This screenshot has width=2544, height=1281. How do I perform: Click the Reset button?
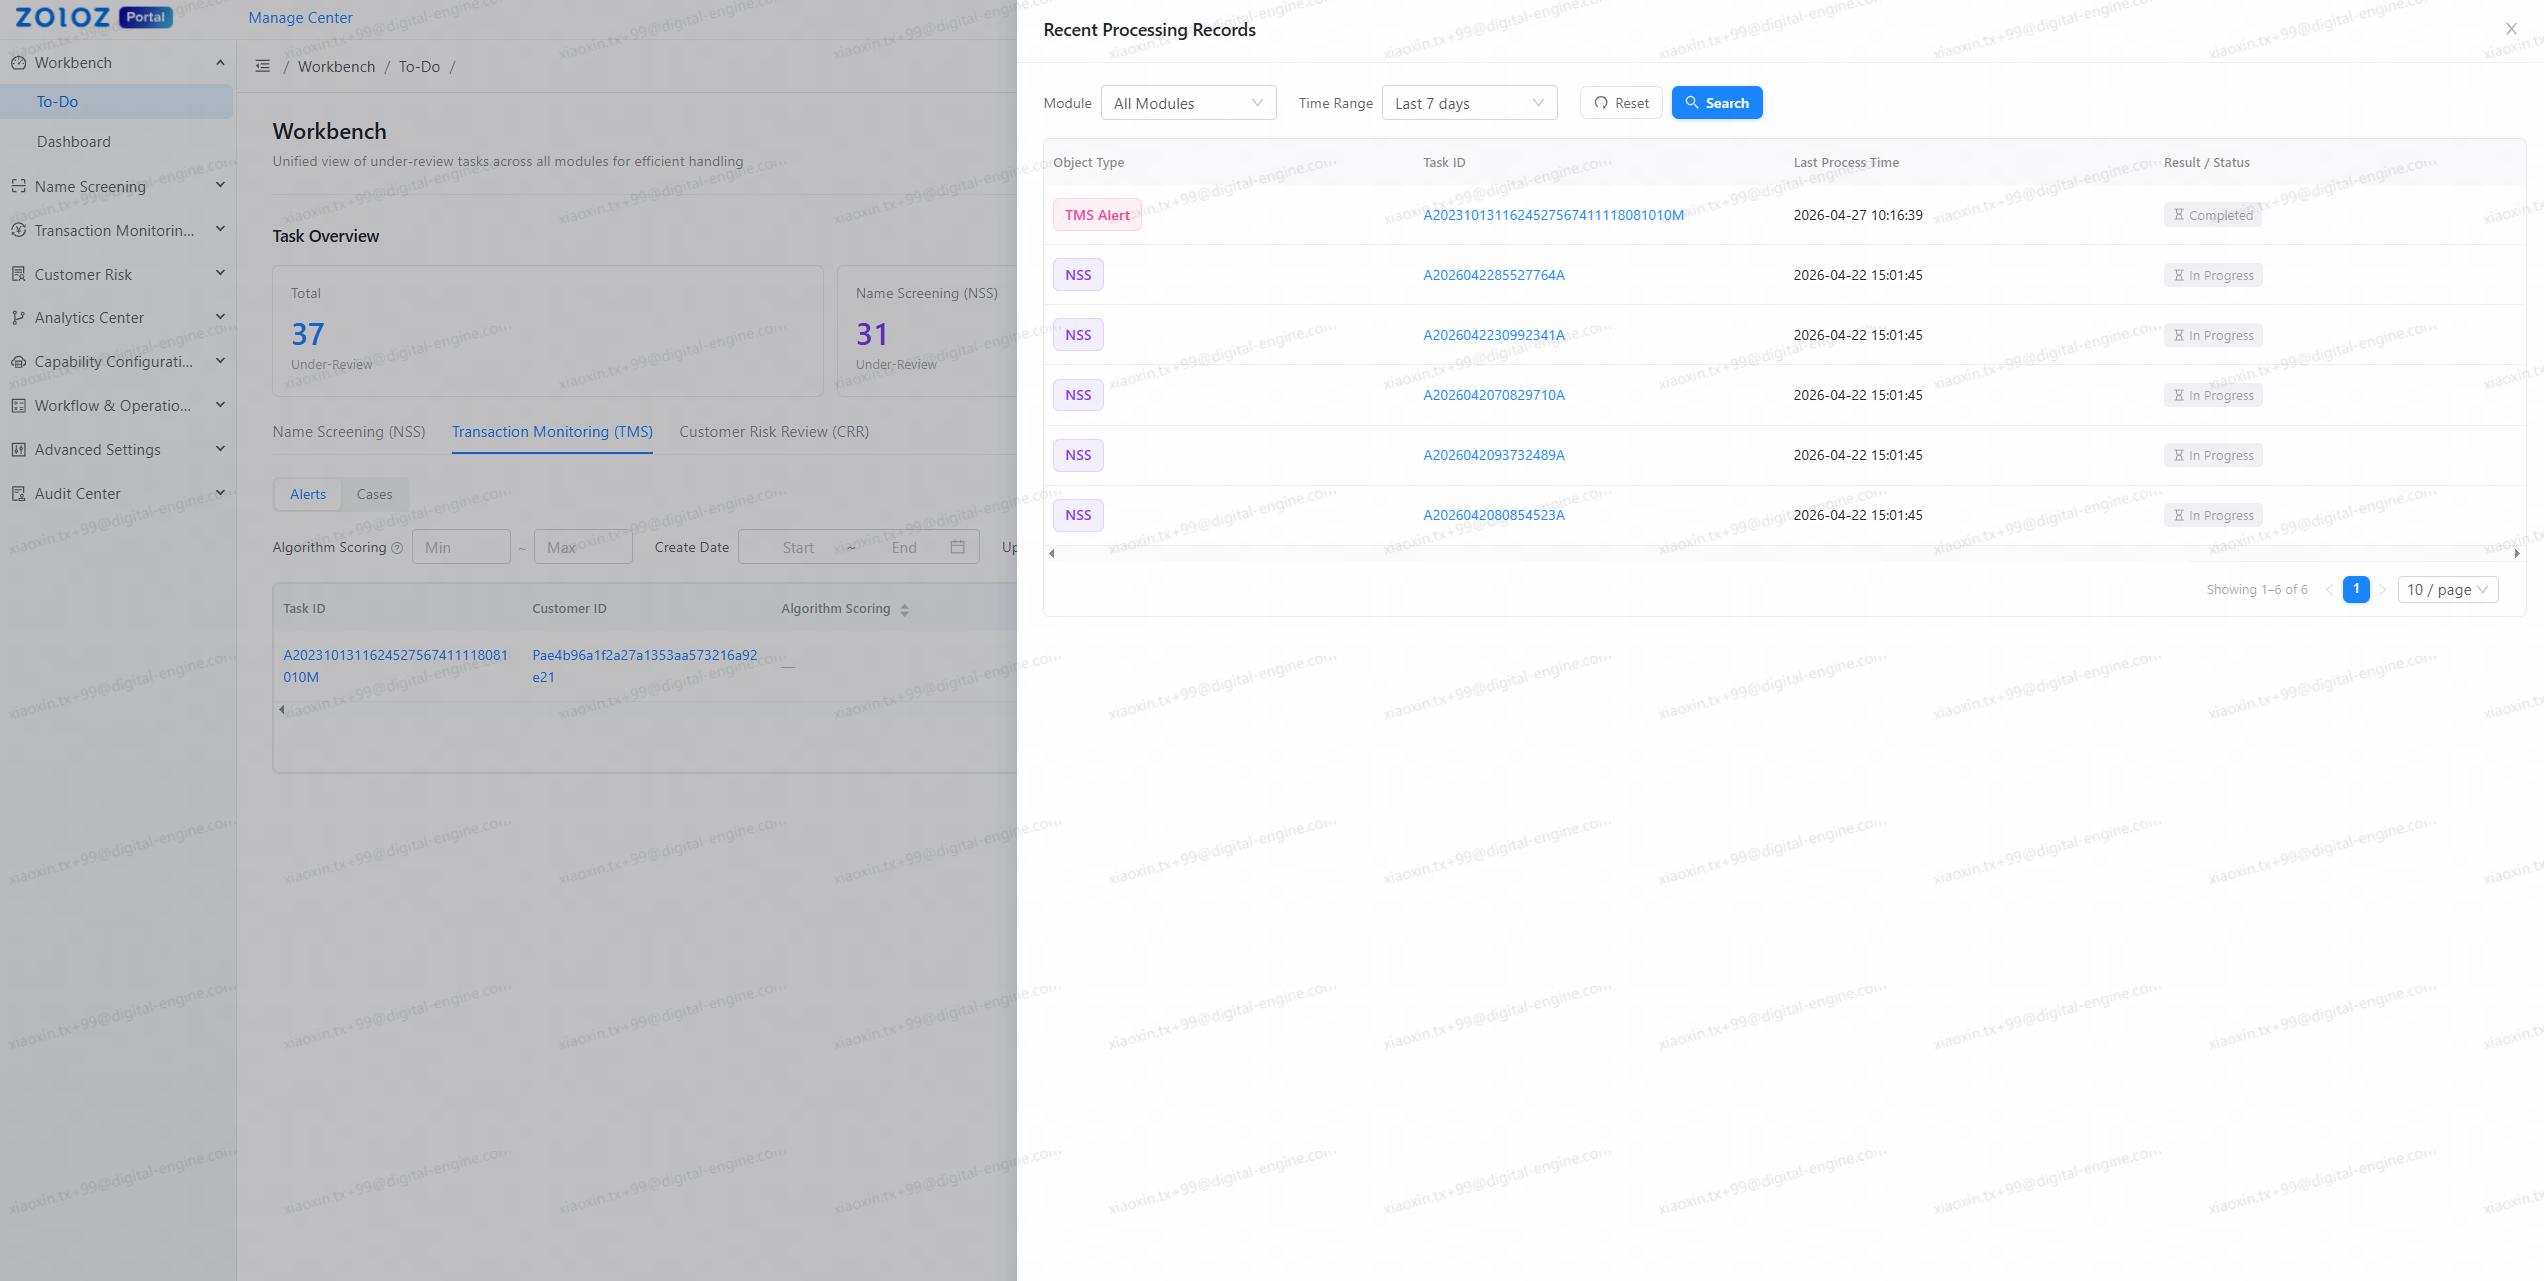[1621, 103]
